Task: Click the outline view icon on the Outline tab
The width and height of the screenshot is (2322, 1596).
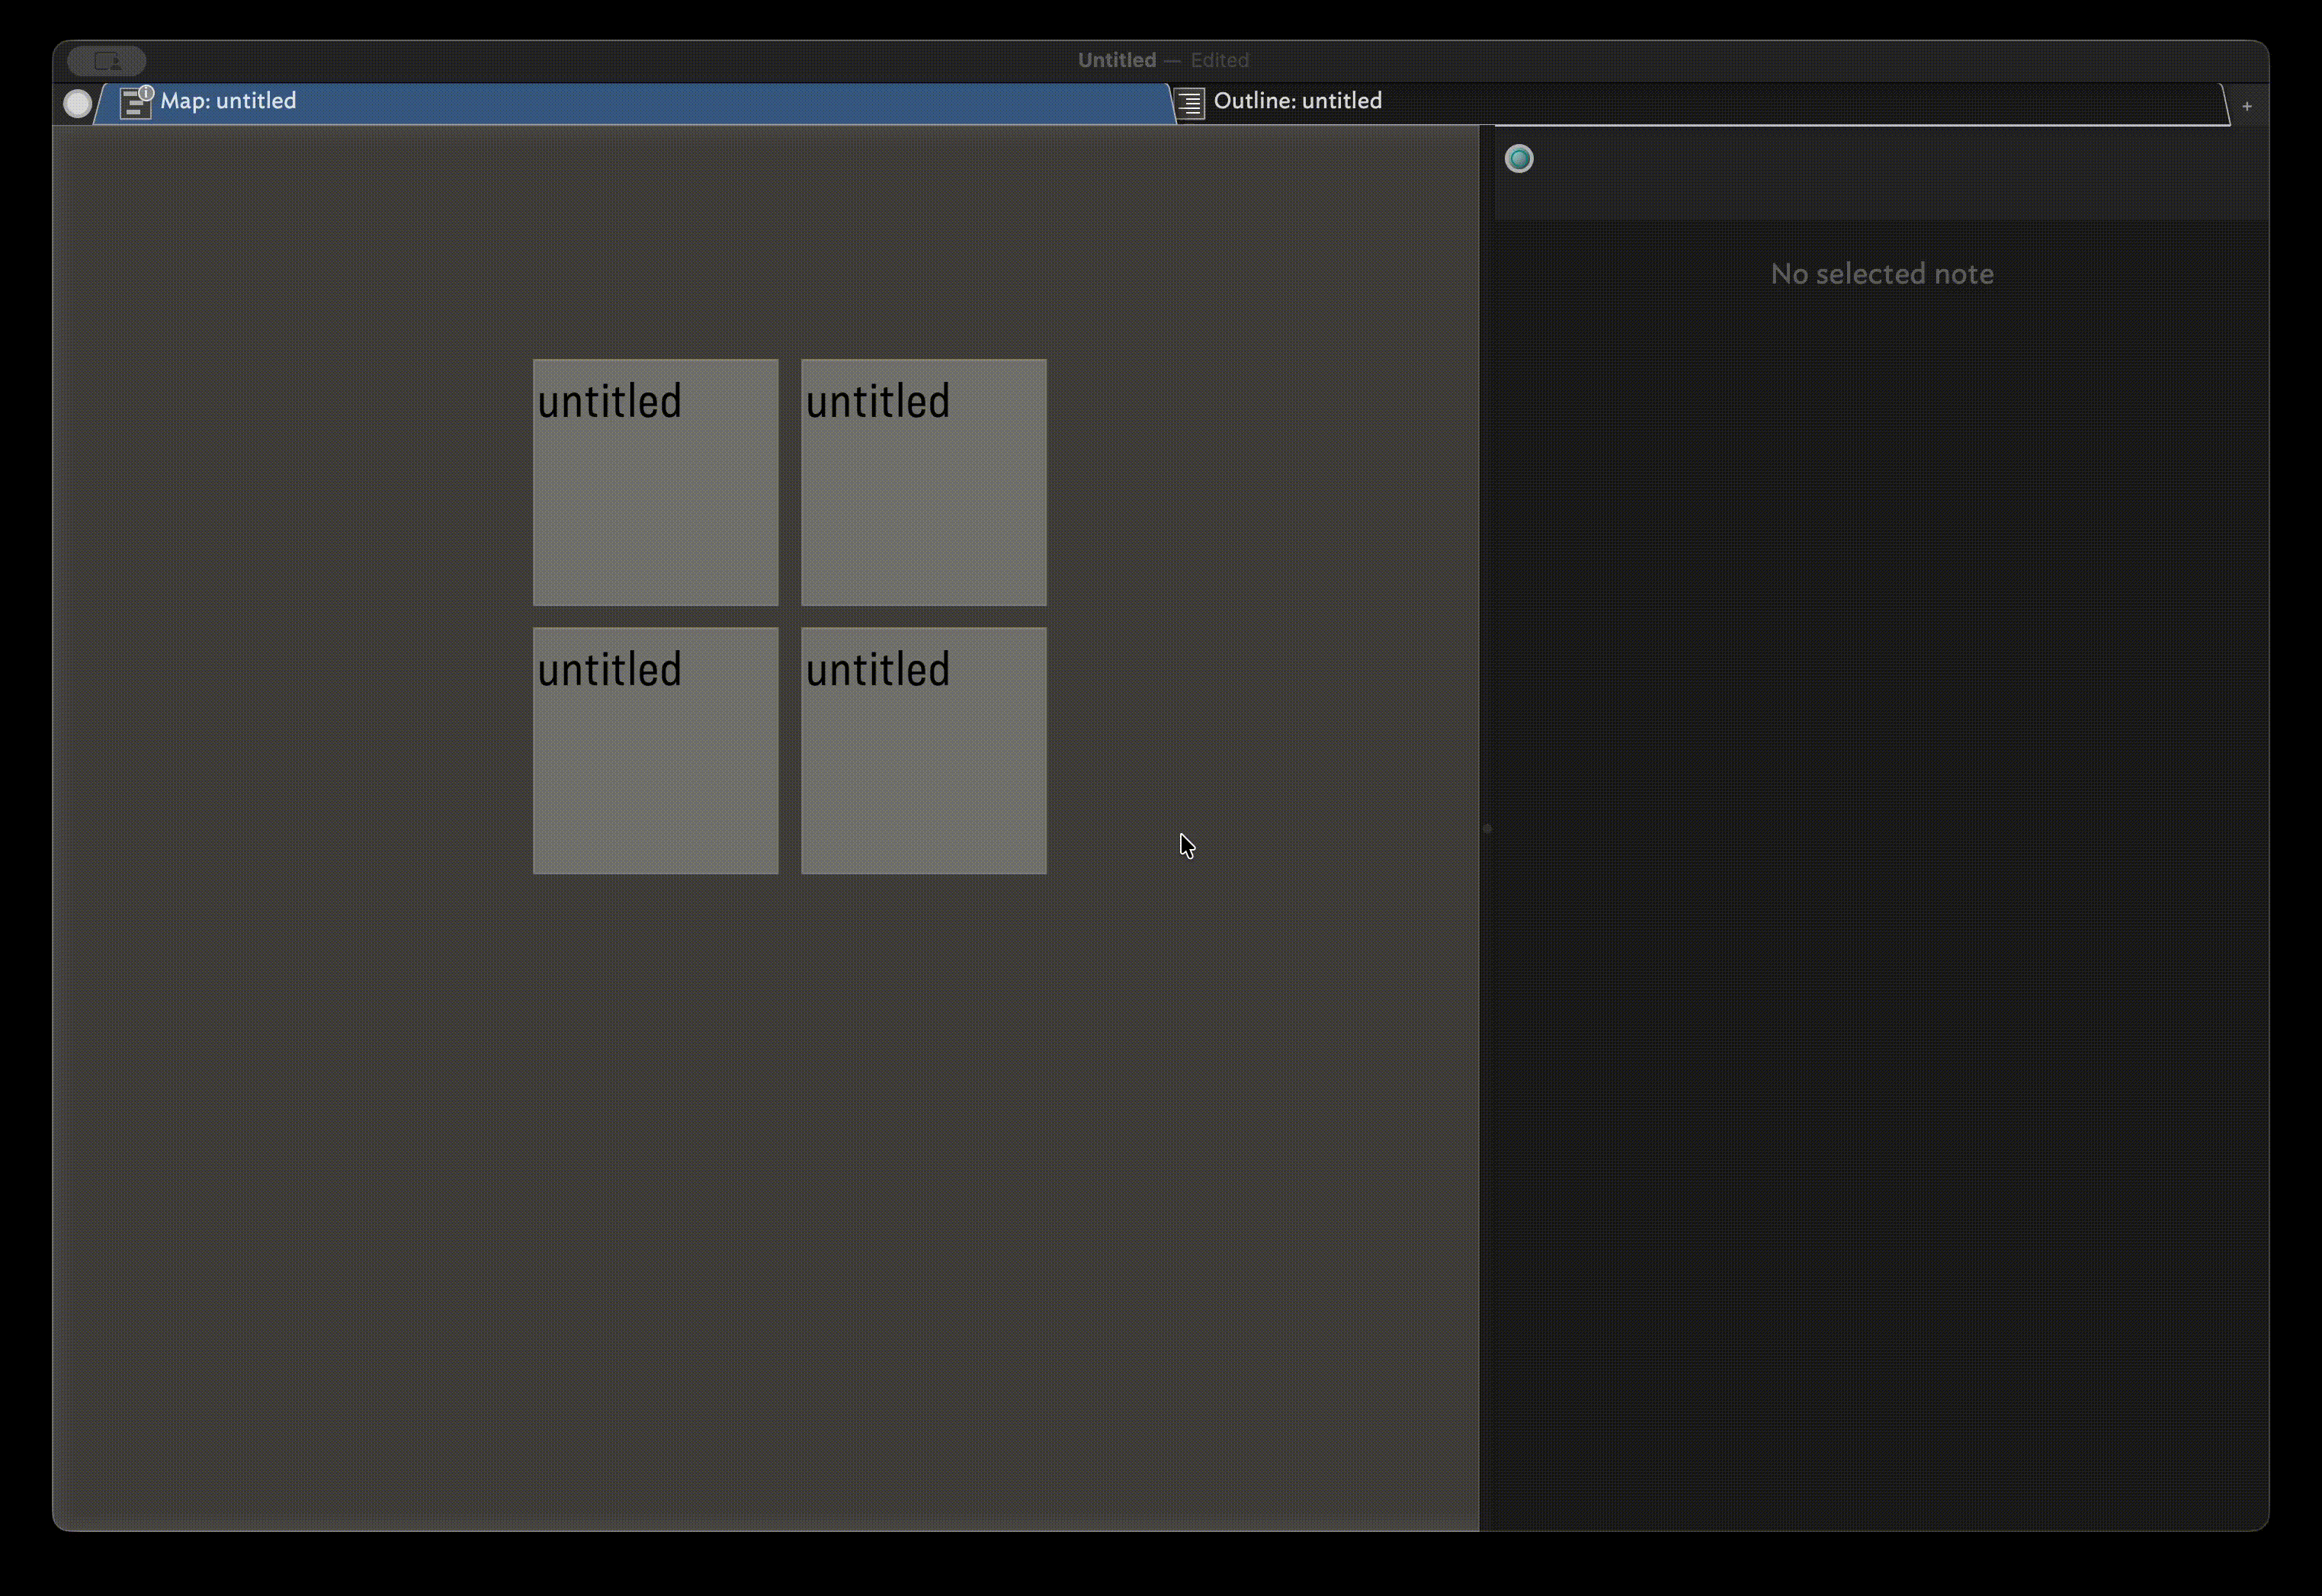Action: (1189, 103)
